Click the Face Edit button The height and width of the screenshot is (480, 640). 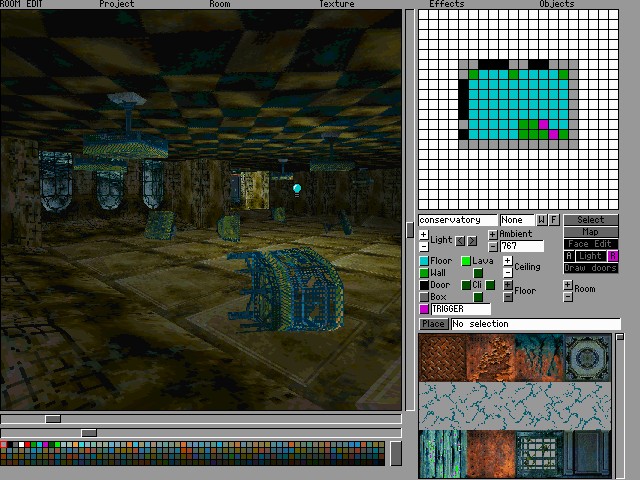click(591, 244)
